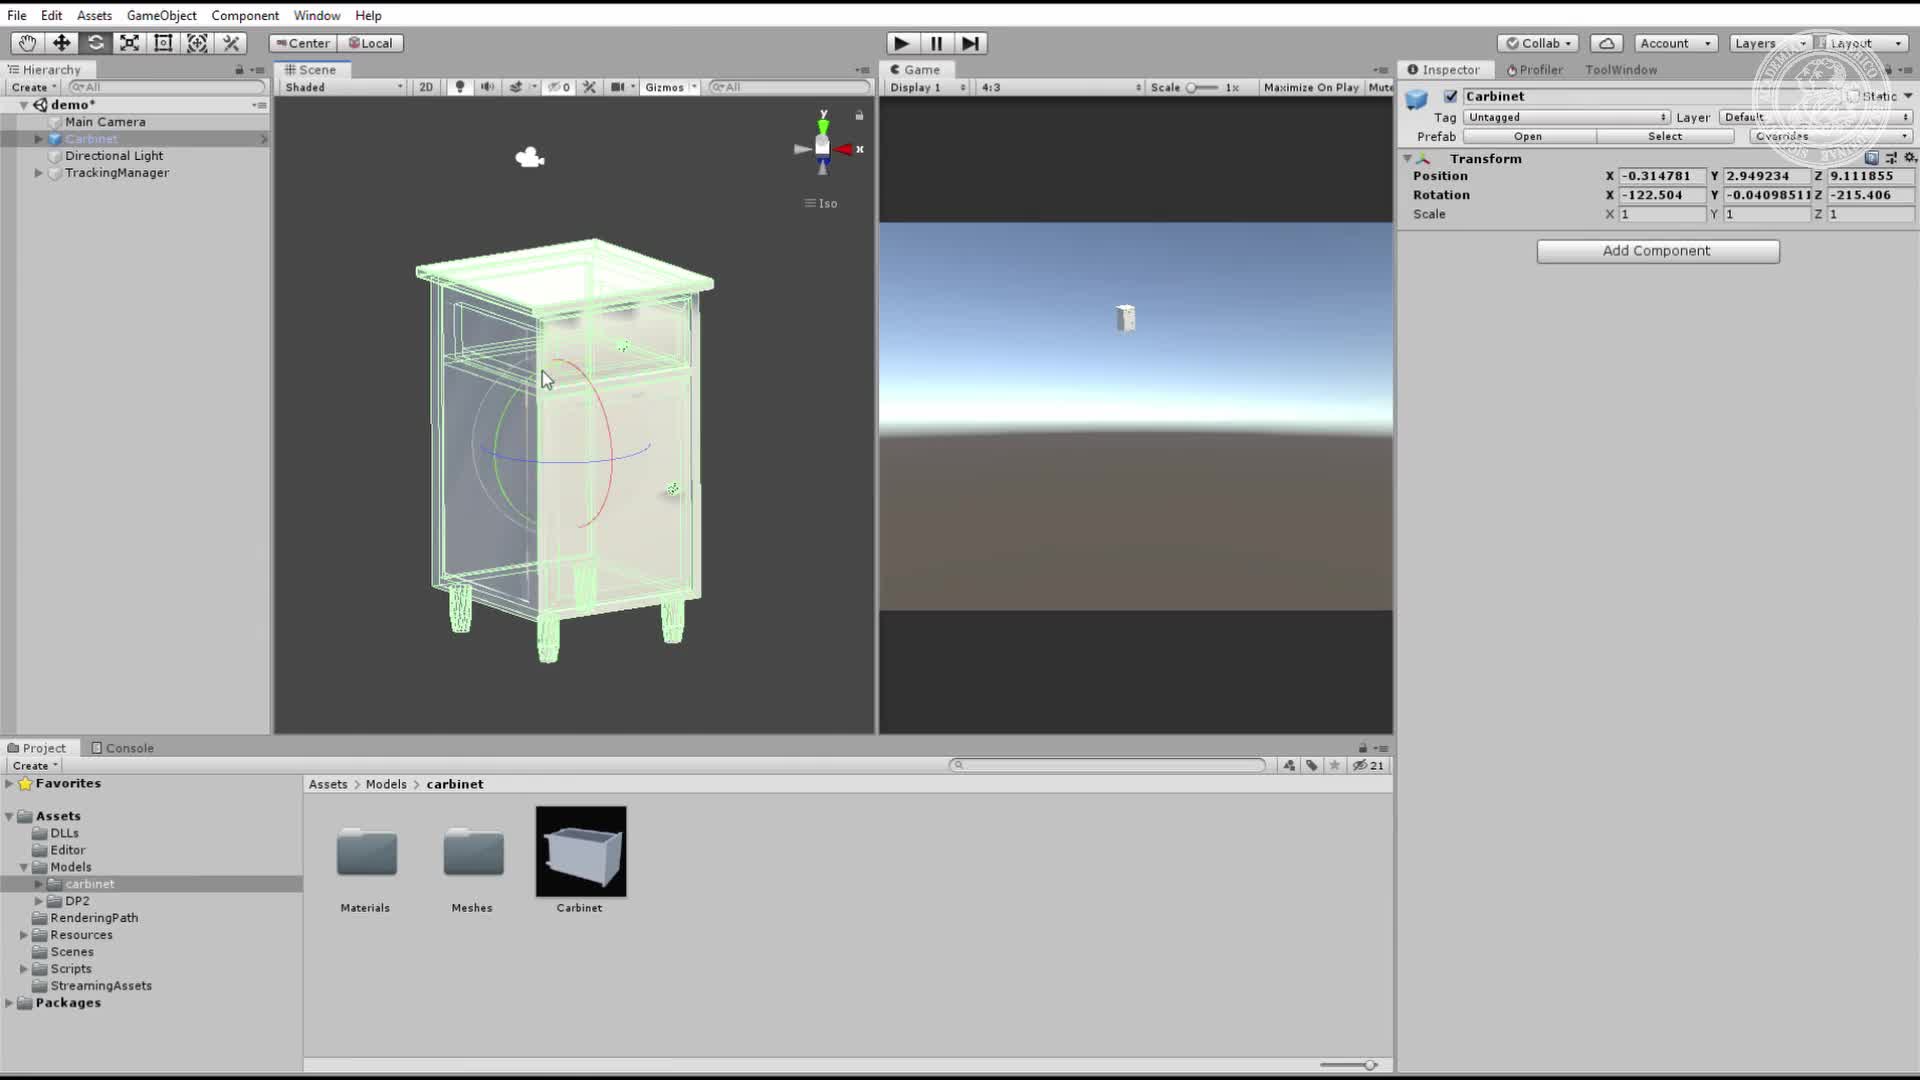Viewport: 1920px width, 1080px height.
Task: Open the Shaded draw mode dropdown
Action: tap(340, 87)
